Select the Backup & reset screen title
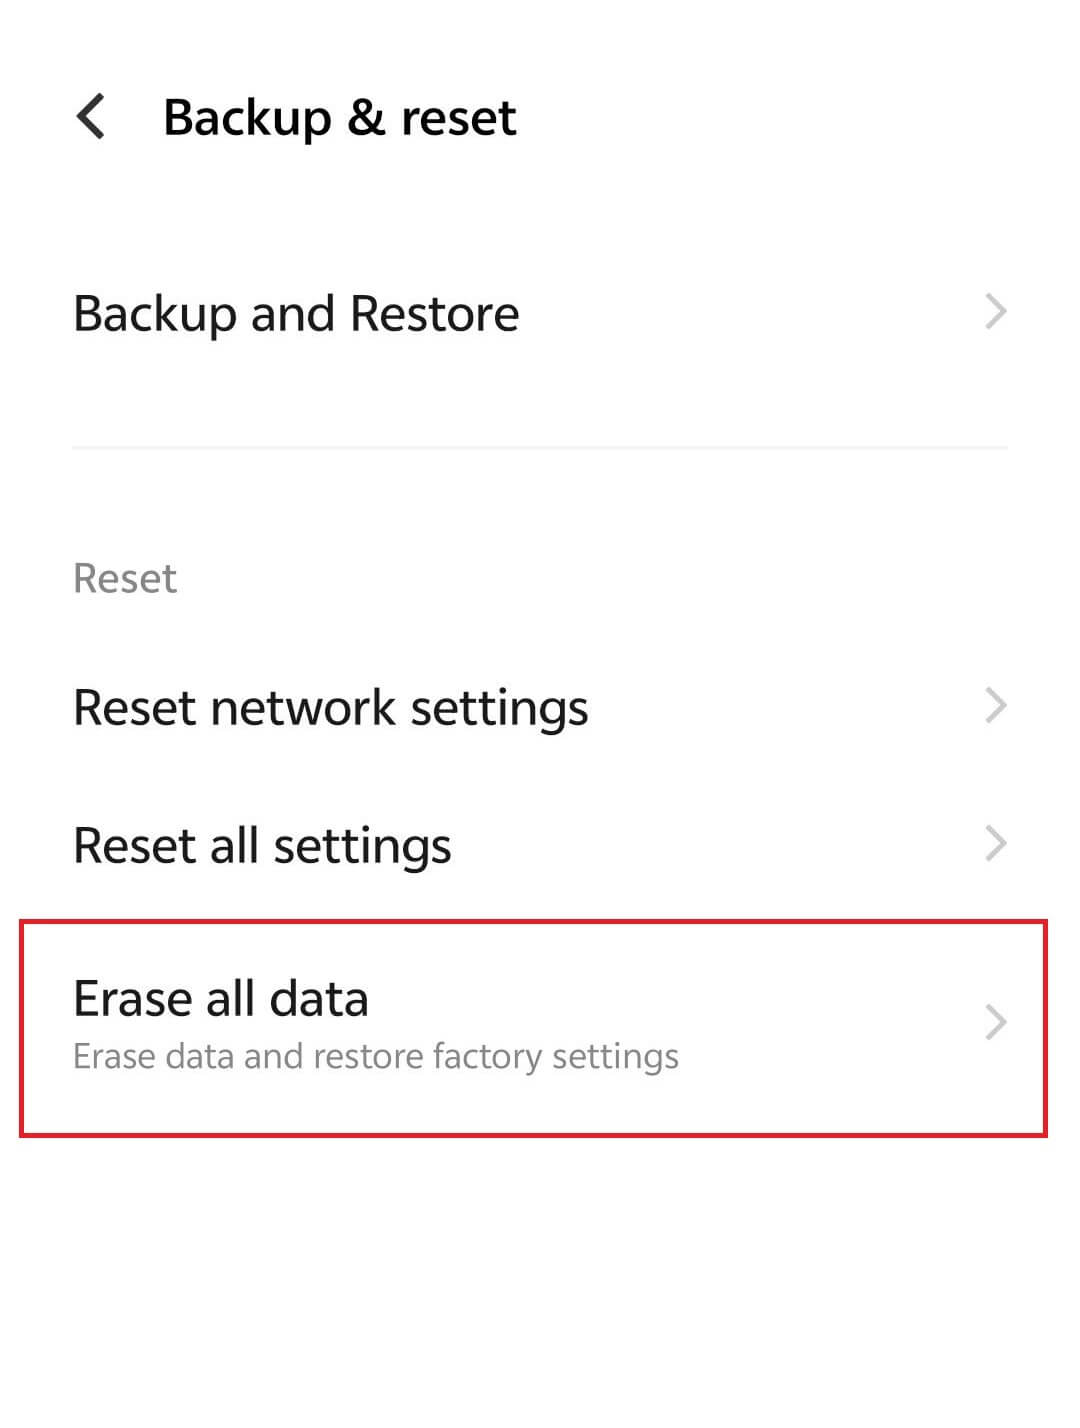The image size is (1080, 1428). click(x=340, y=117)
